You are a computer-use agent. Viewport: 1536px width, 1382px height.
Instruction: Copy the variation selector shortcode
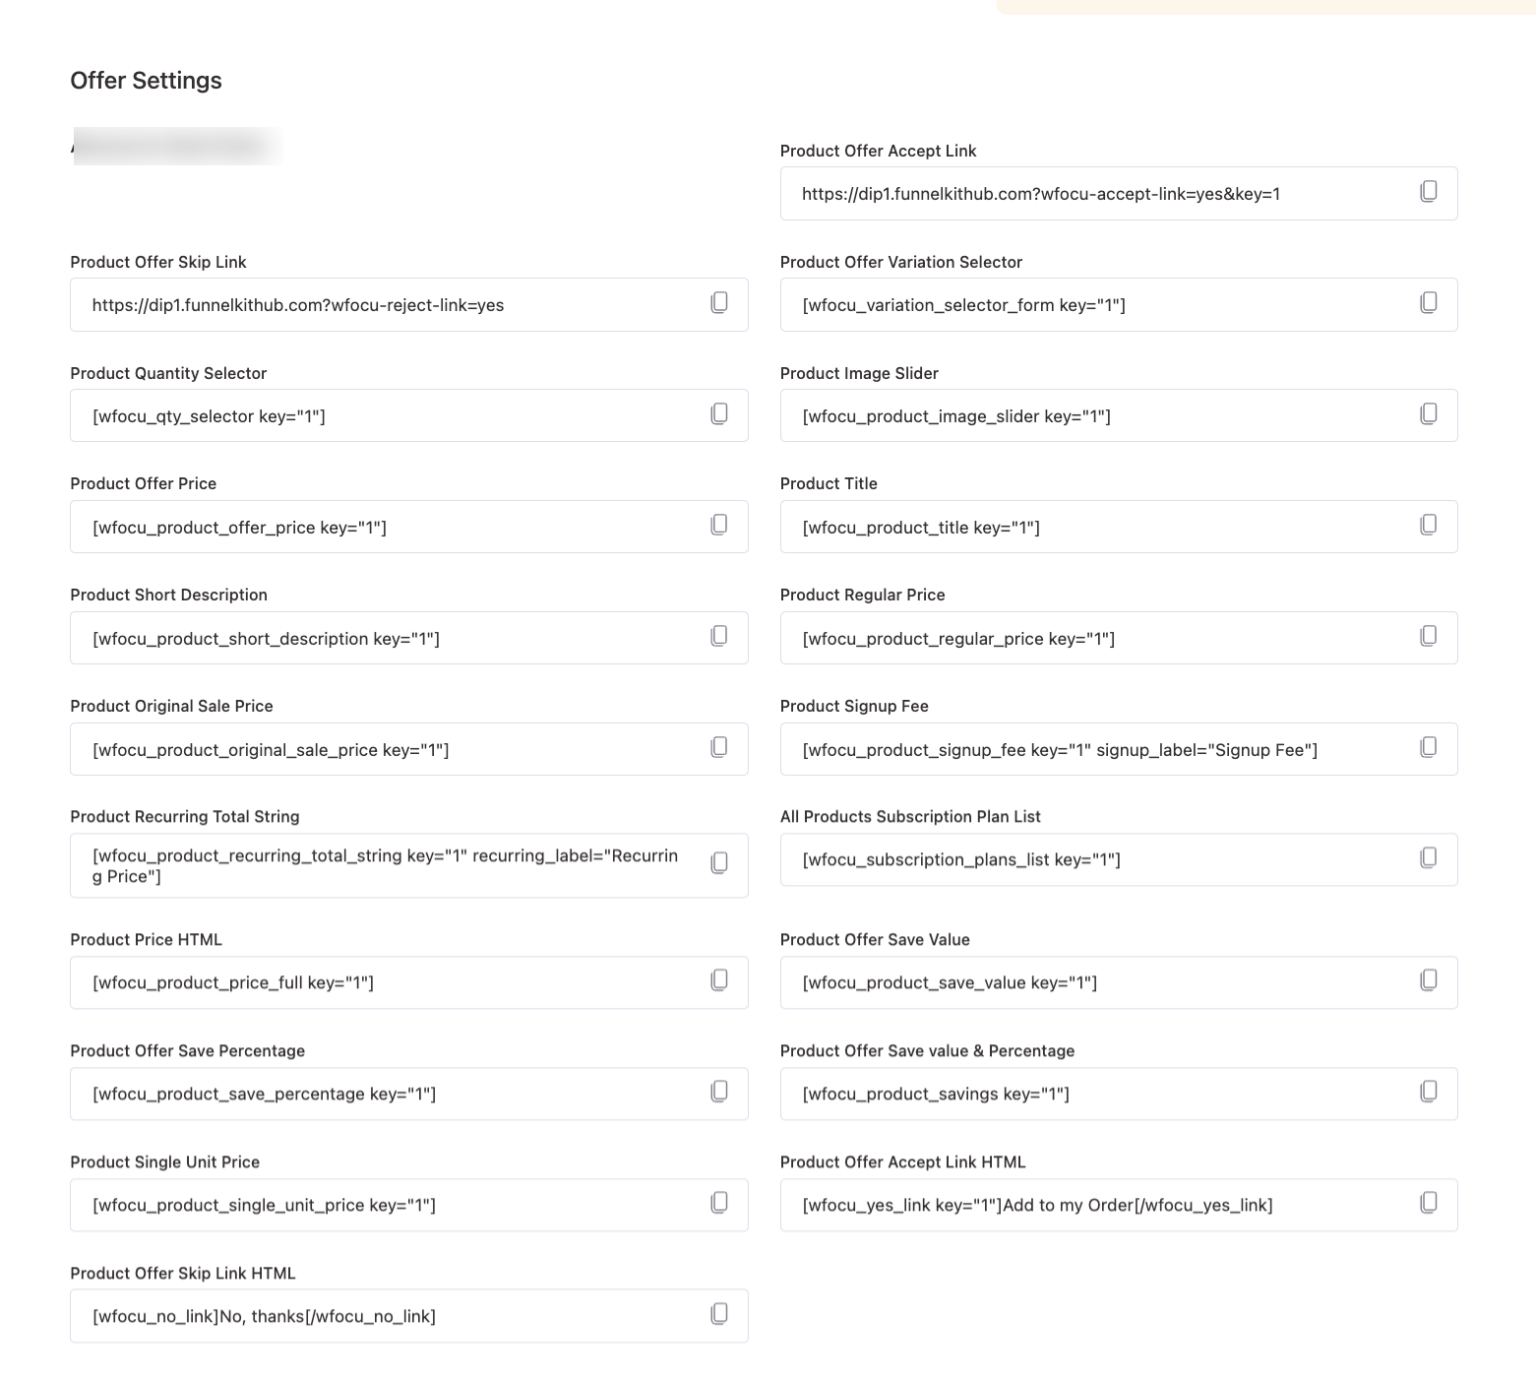[1428, 303]
